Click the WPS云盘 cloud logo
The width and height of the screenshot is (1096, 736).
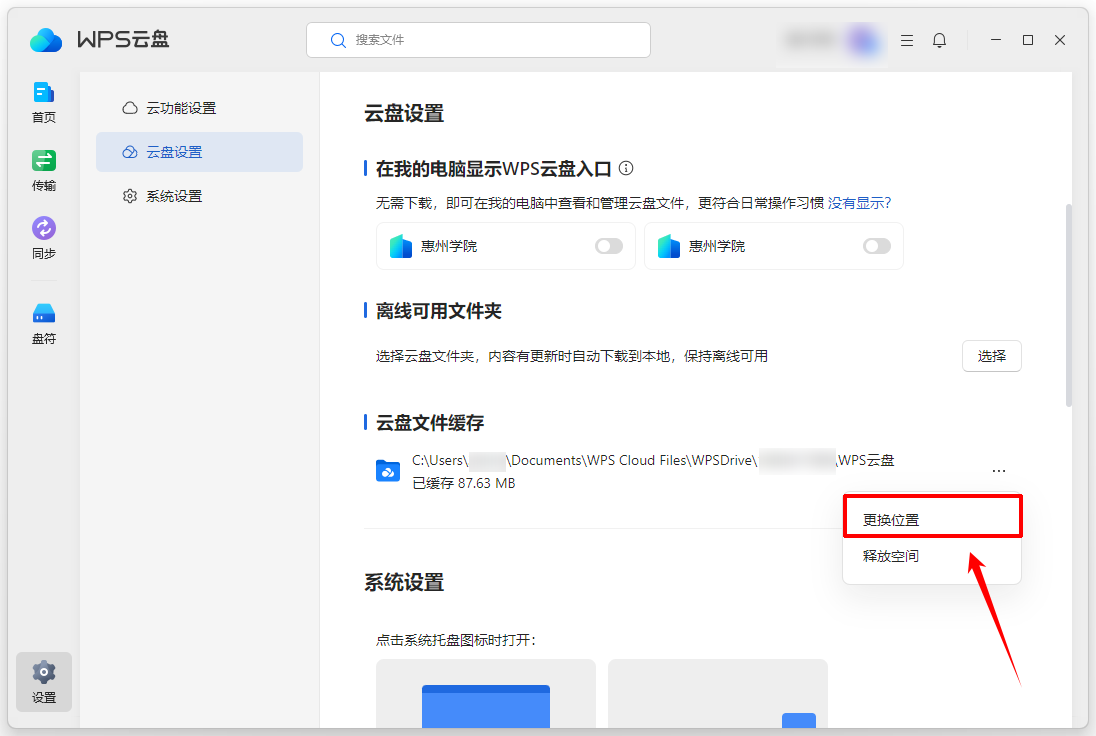coord(46,40)
